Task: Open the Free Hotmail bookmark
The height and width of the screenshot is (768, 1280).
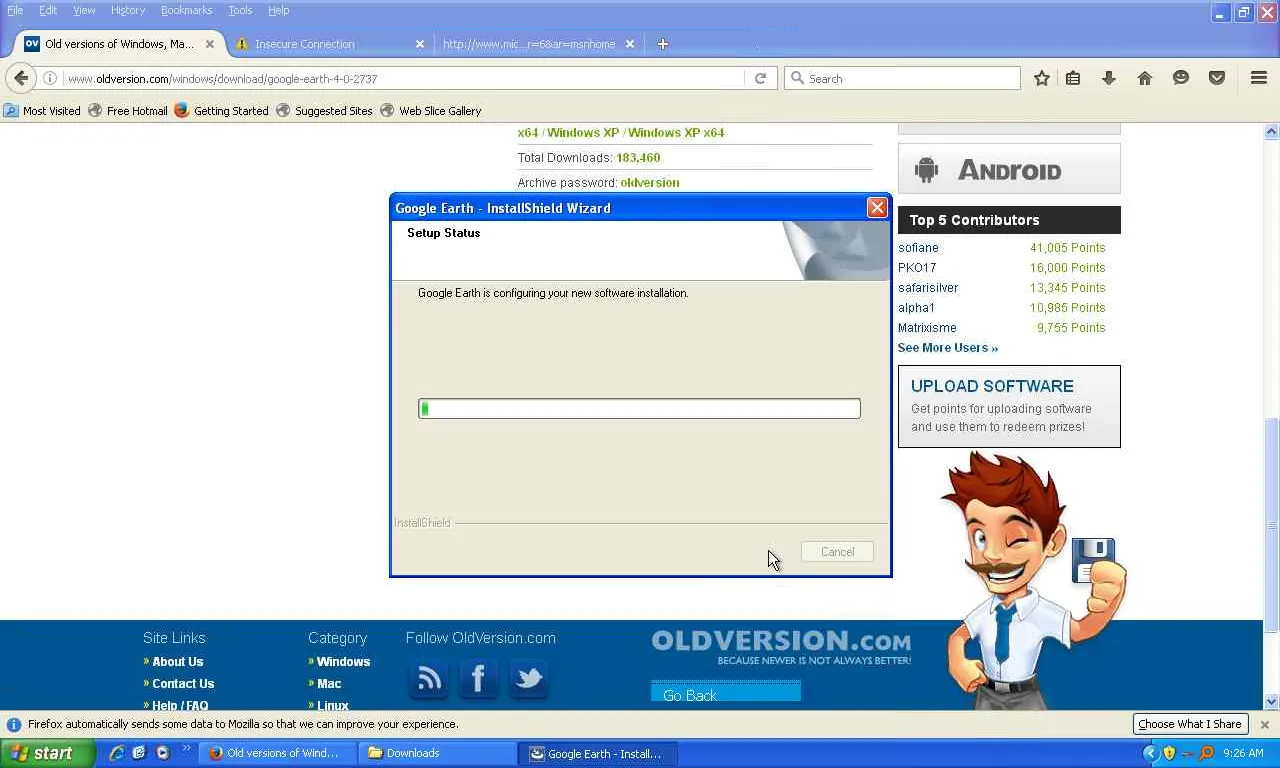Action: point(128,111)
